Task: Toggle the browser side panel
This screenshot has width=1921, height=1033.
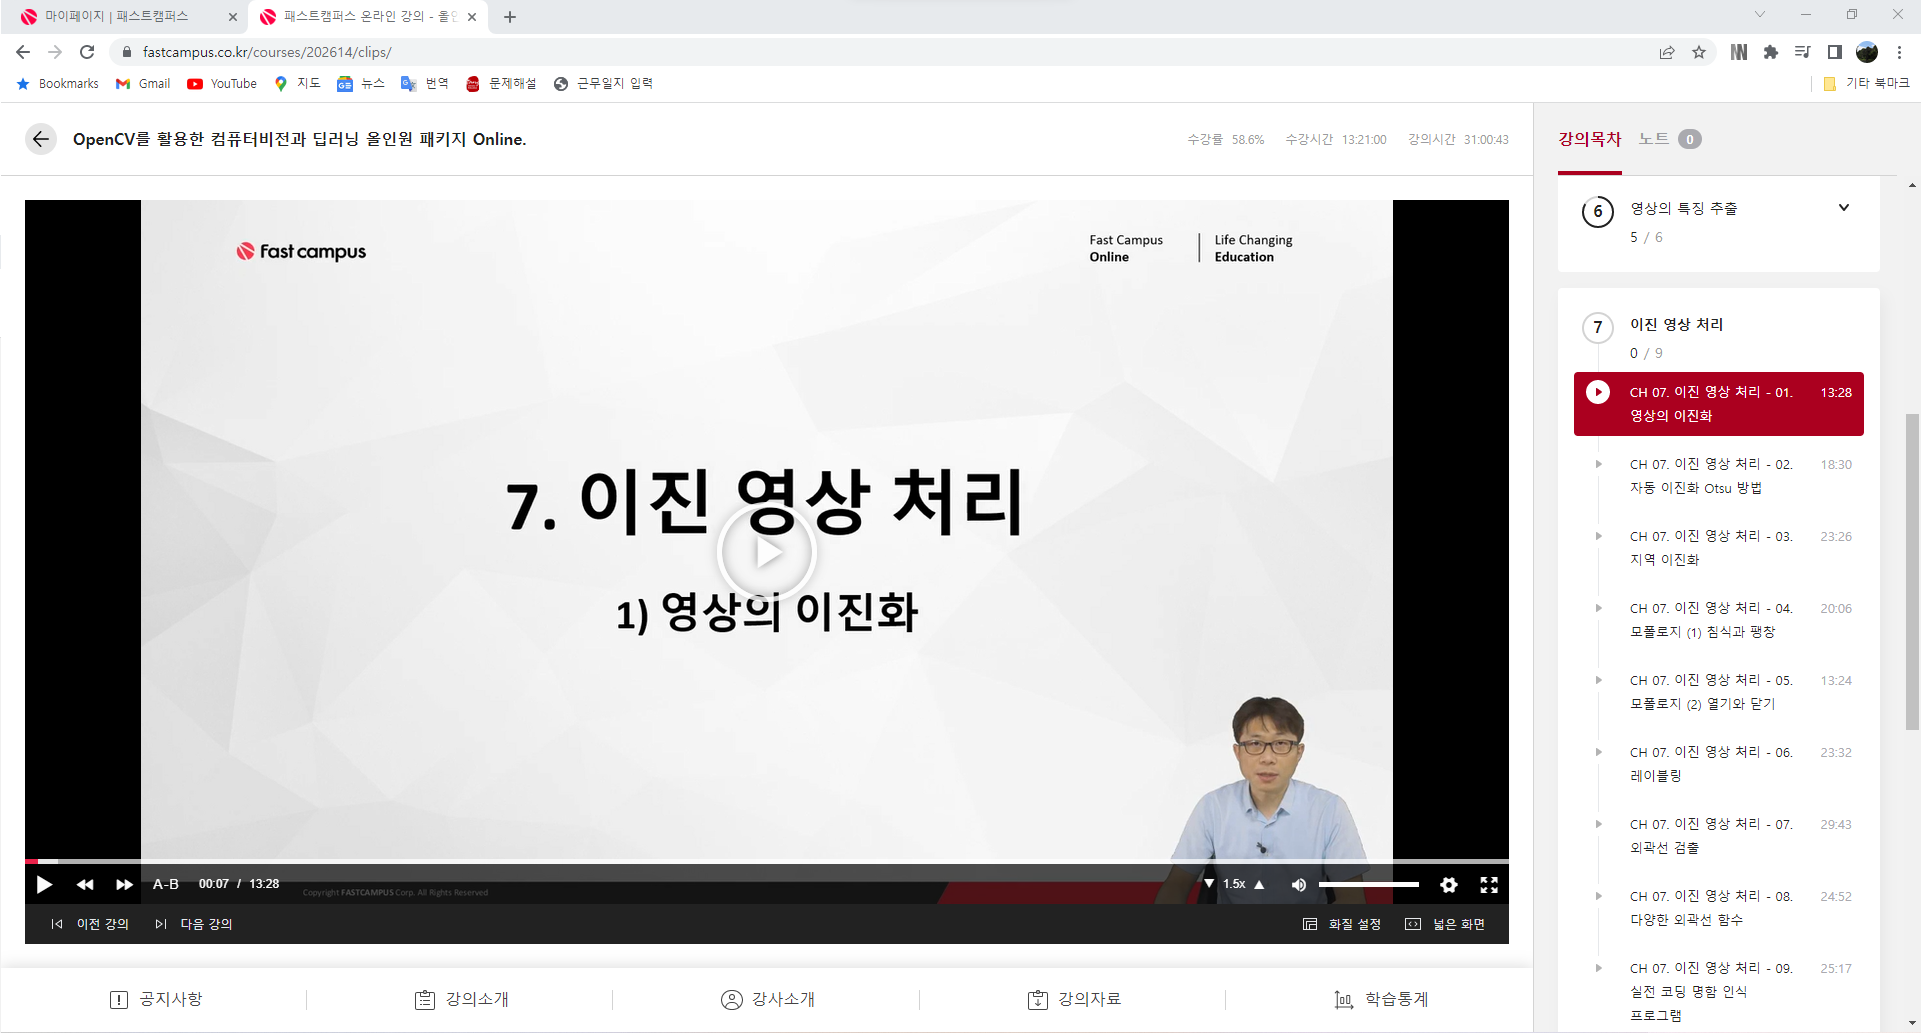Action: click(1834, 52)
